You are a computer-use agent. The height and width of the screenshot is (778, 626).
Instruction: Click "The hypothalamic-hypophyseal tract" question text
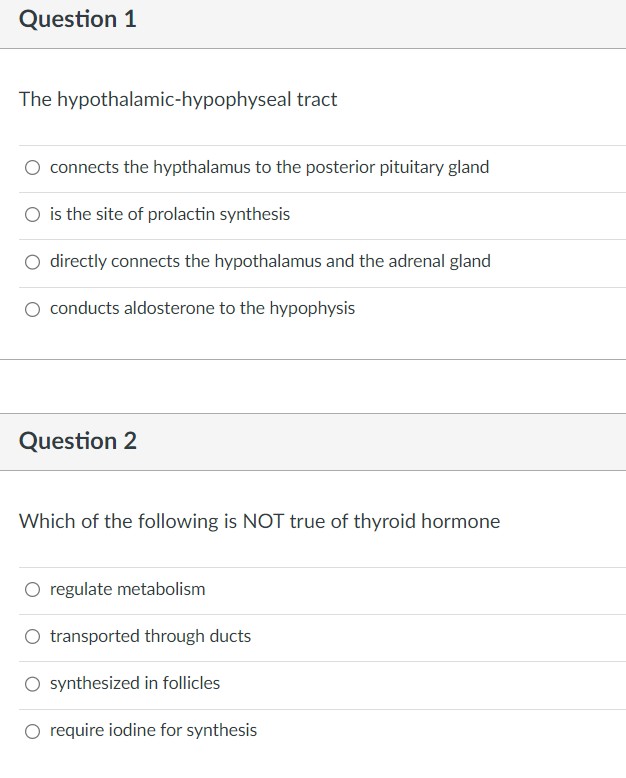178,100
